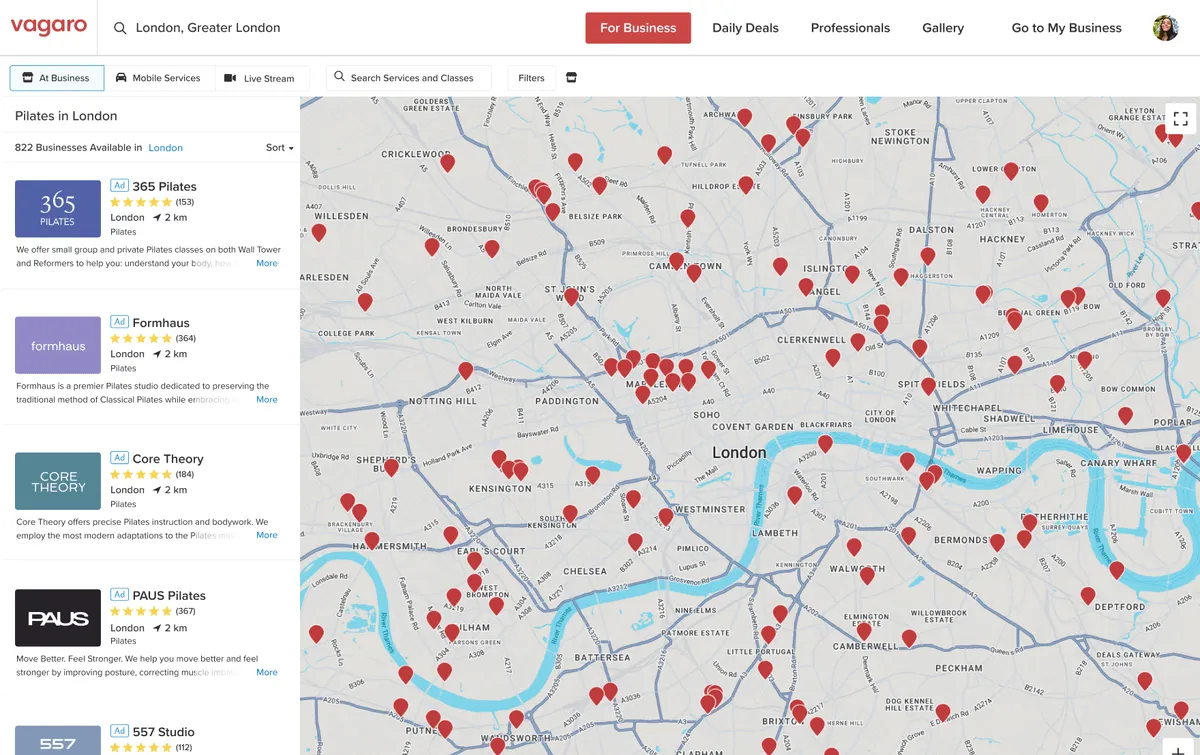Click the map pin at St John's Wood
The height and width of the screenshot is (755, 1200).
point(572,296)
